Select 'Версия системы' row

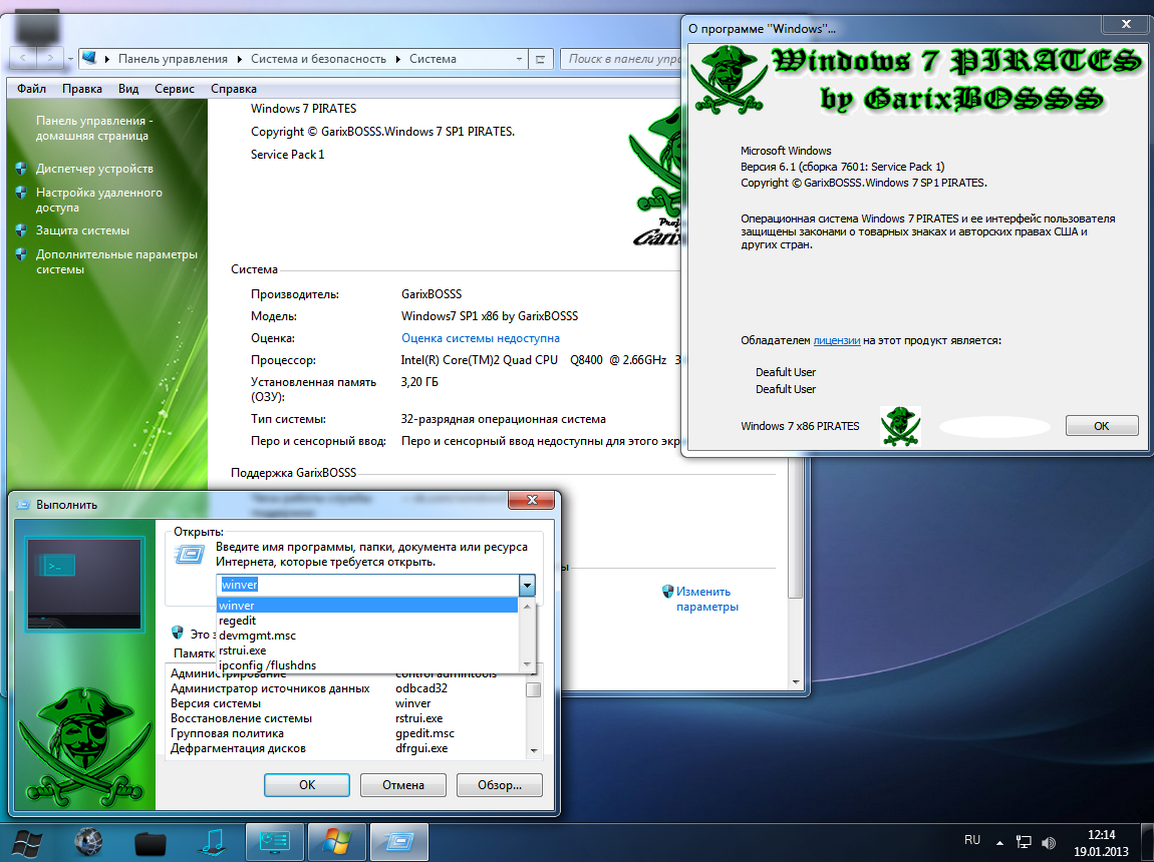pos(346,703)
